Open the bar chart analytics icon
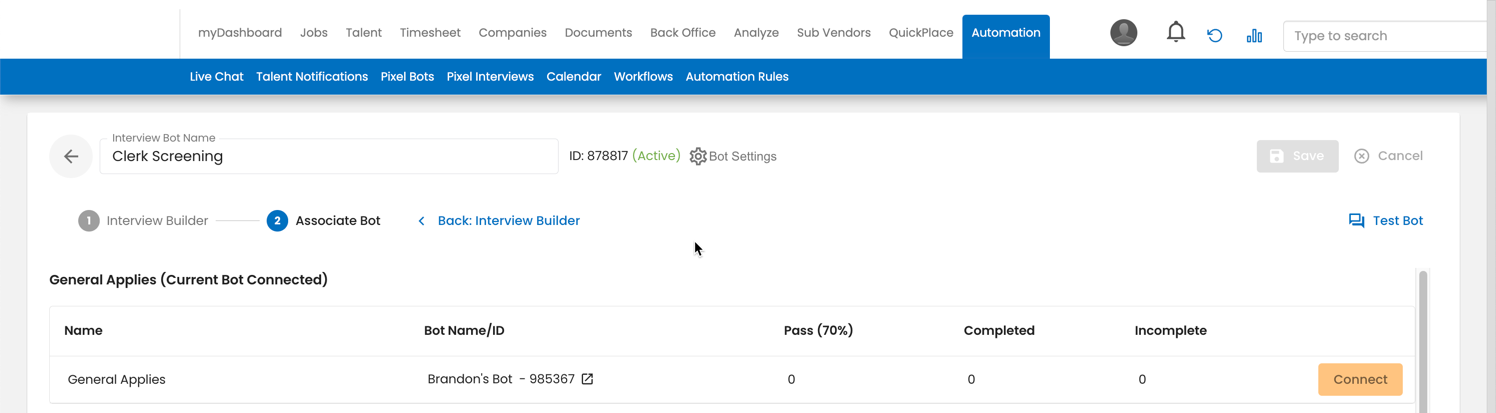This screenshot has width=1496, height=413. [x=1254, y=35]
